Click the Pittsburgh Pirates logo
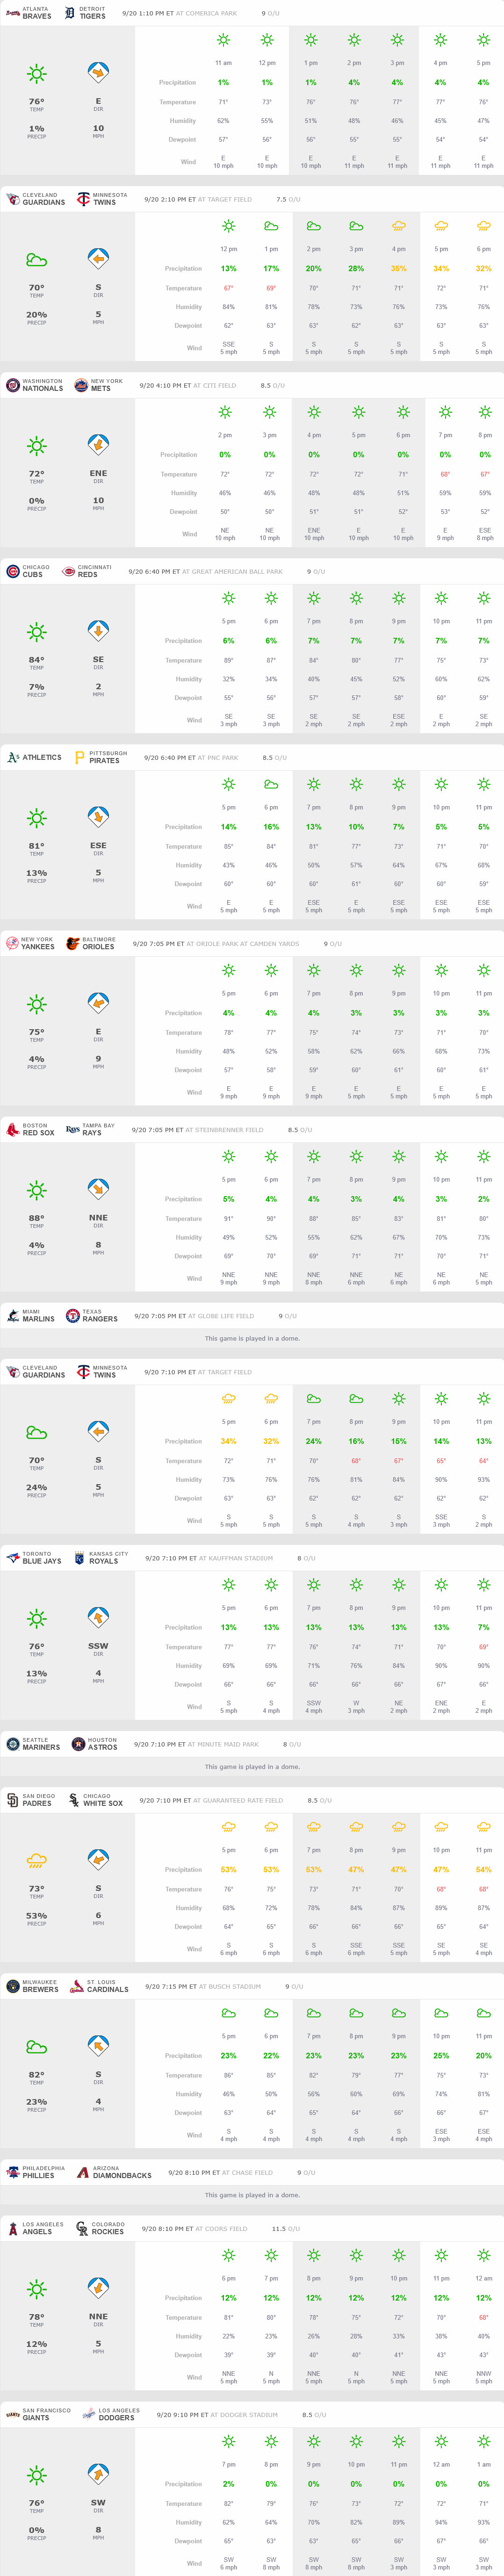This screenshot has width=504, height=2576. pyautogui.click(x=80, y=757)
